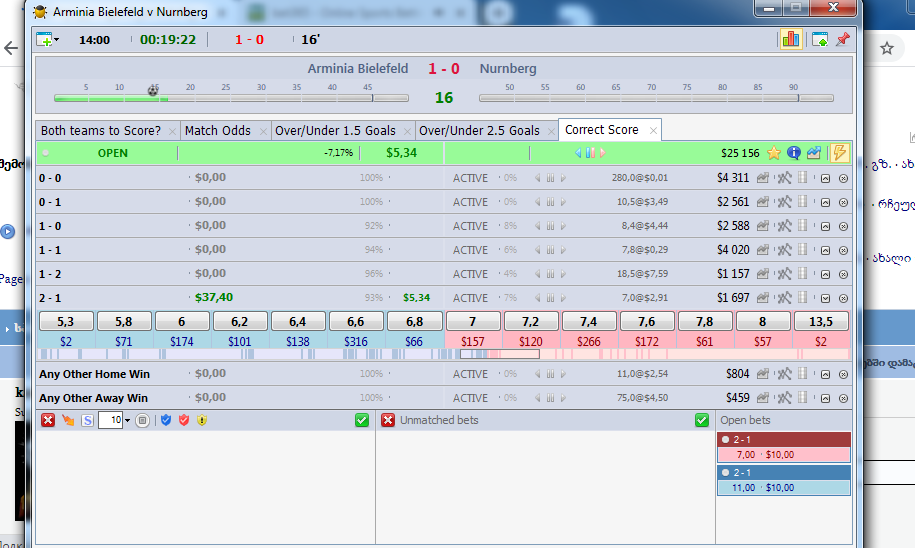Screen dimensions: 915x548
Task: Collapse the expanded 2 - 1 selection row
Action: pos(825,298)
